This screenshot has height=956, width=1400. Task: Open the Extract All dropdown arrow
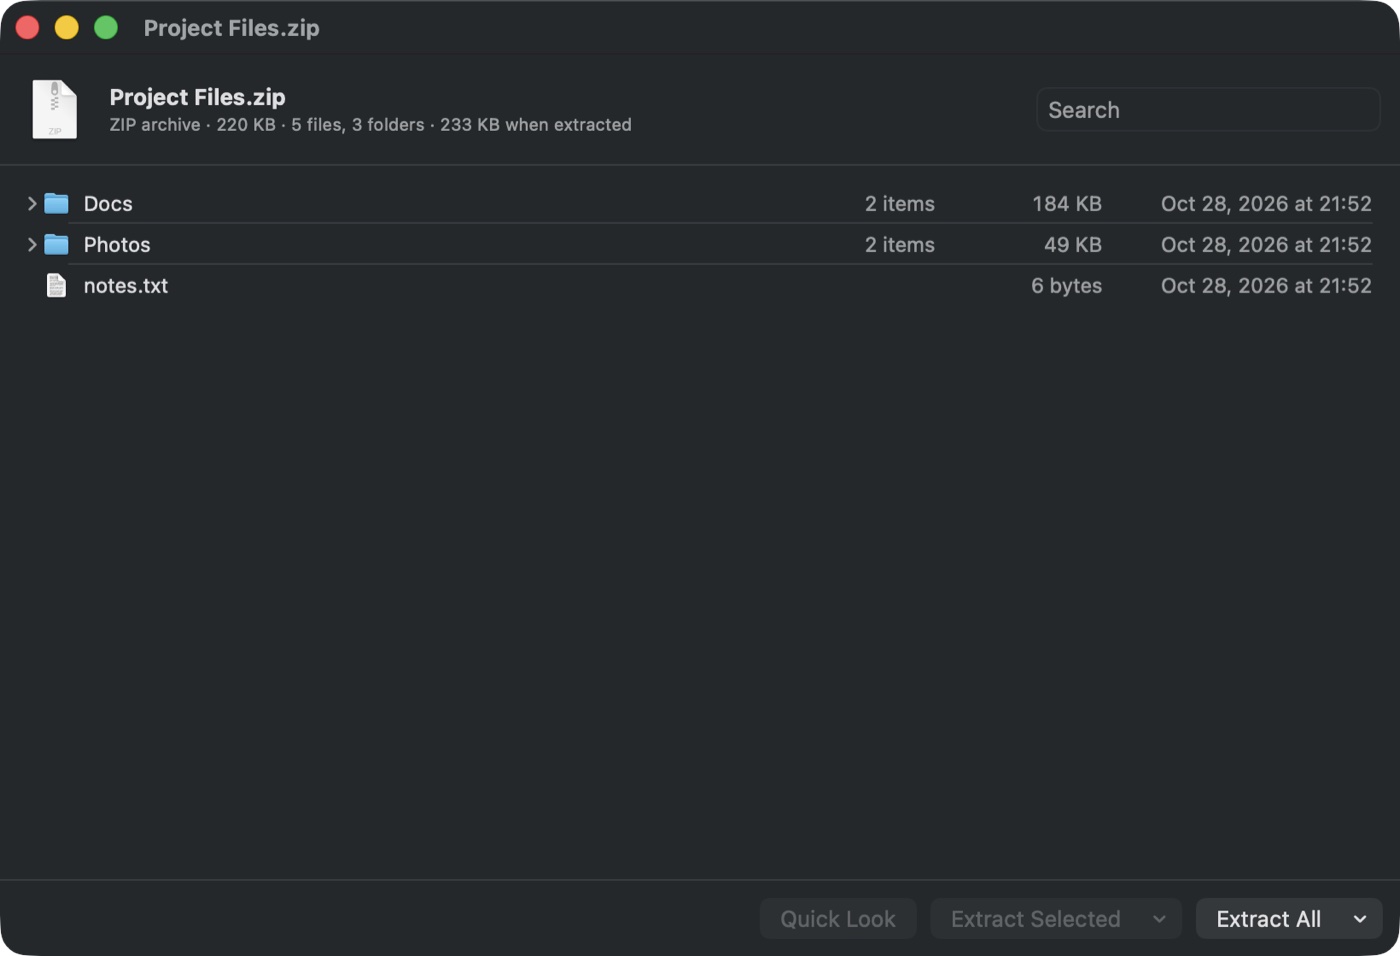pyautogui.click(x=1360, y=919)
